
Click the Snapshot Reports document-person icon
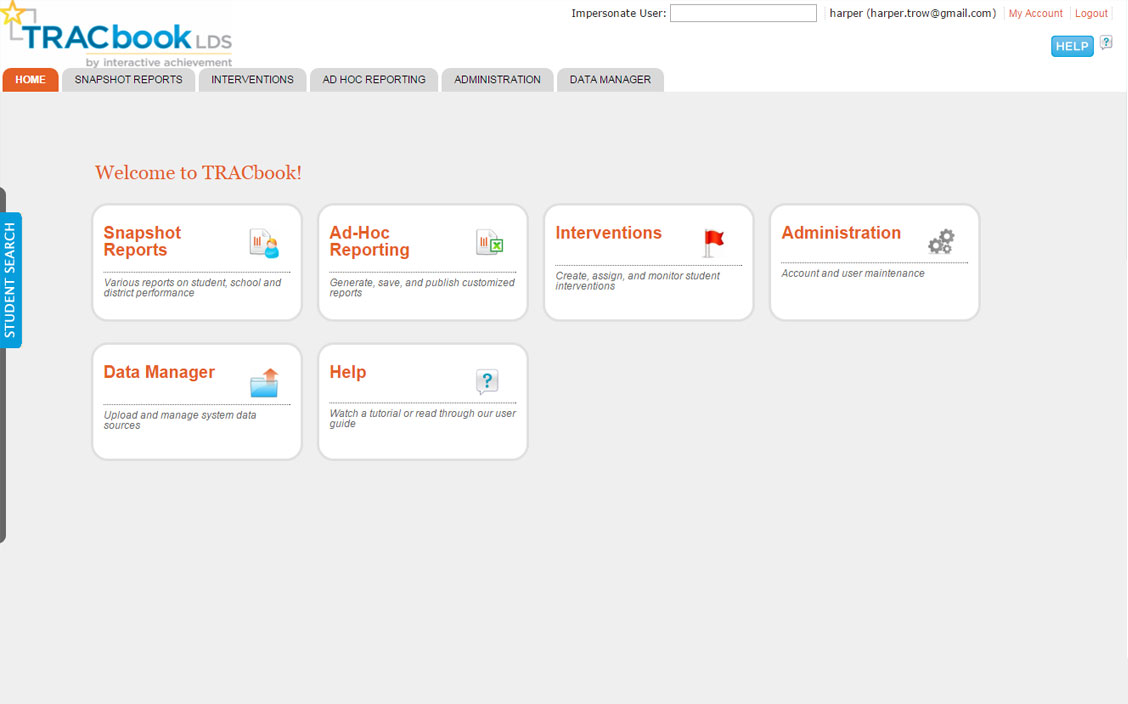click(x=264, y=244)
